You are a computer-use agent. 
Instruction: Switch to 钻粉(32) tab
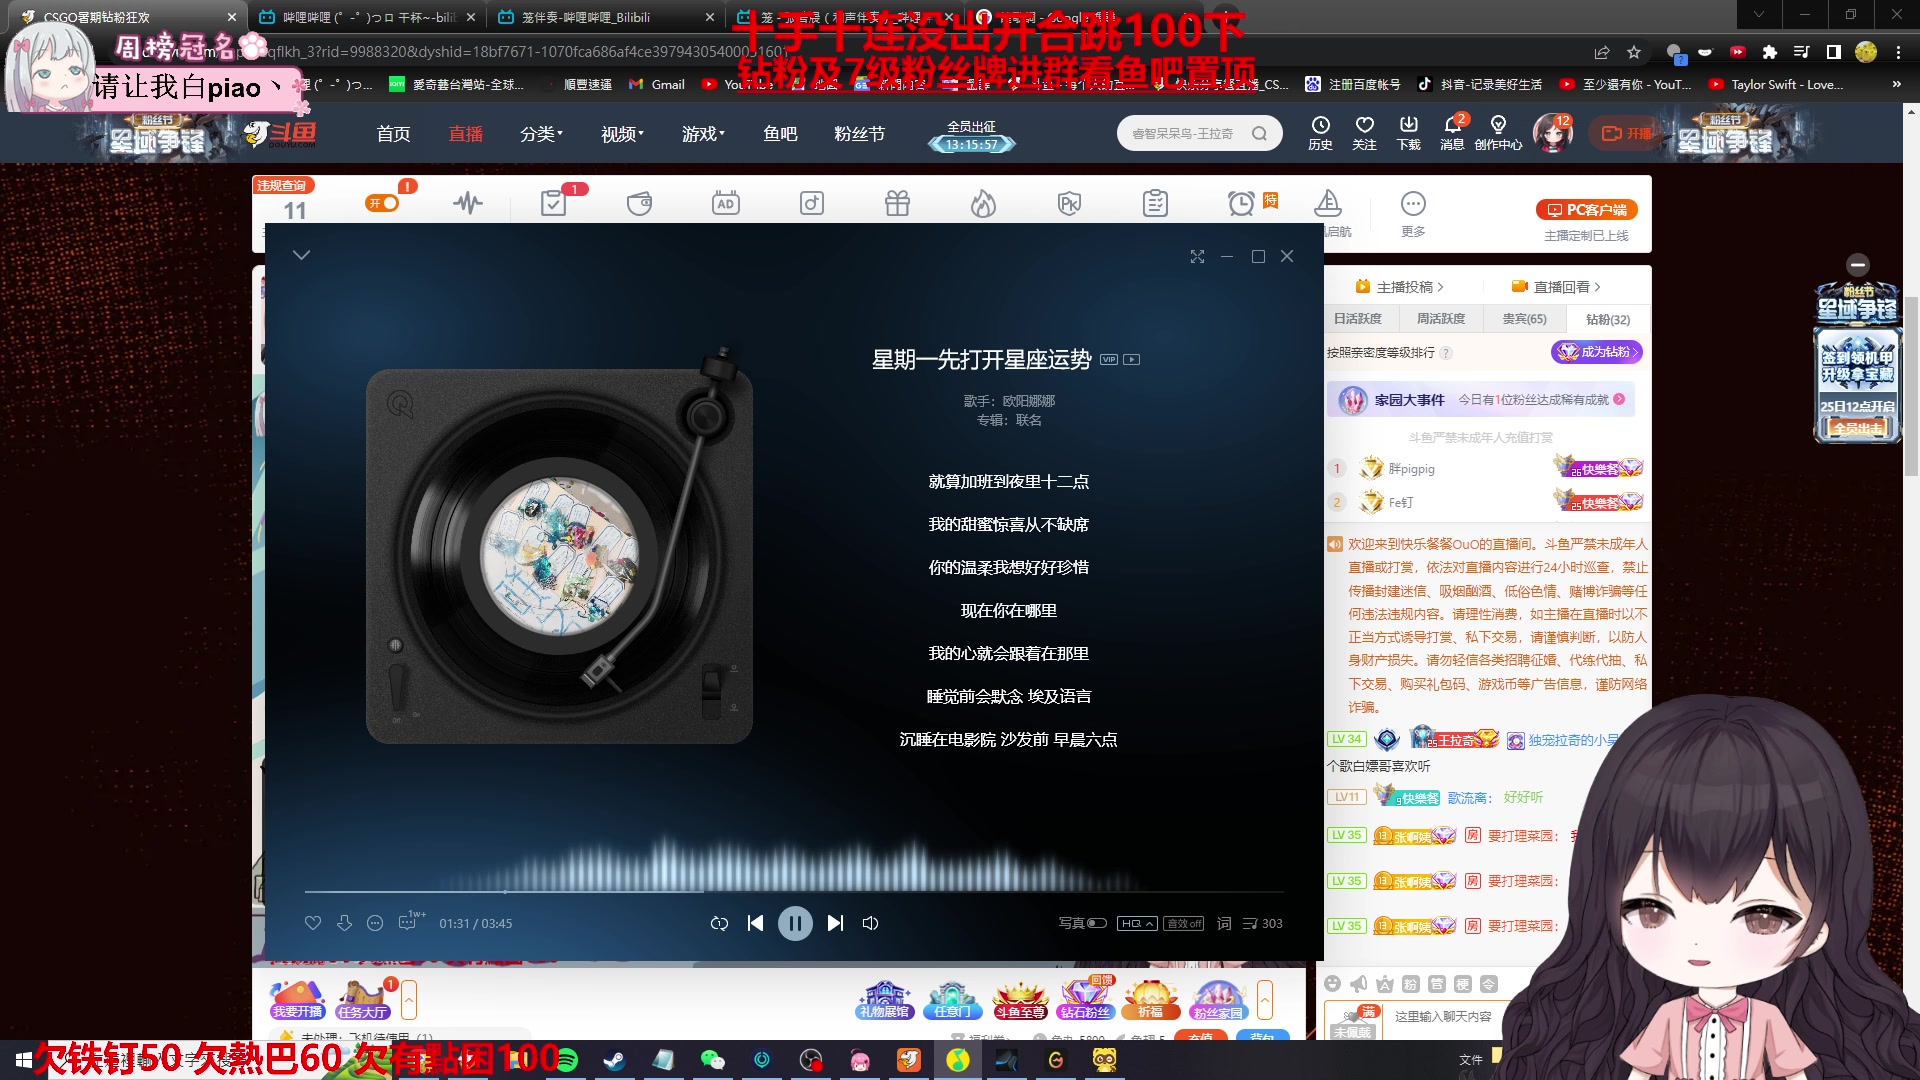point(1607,319)
